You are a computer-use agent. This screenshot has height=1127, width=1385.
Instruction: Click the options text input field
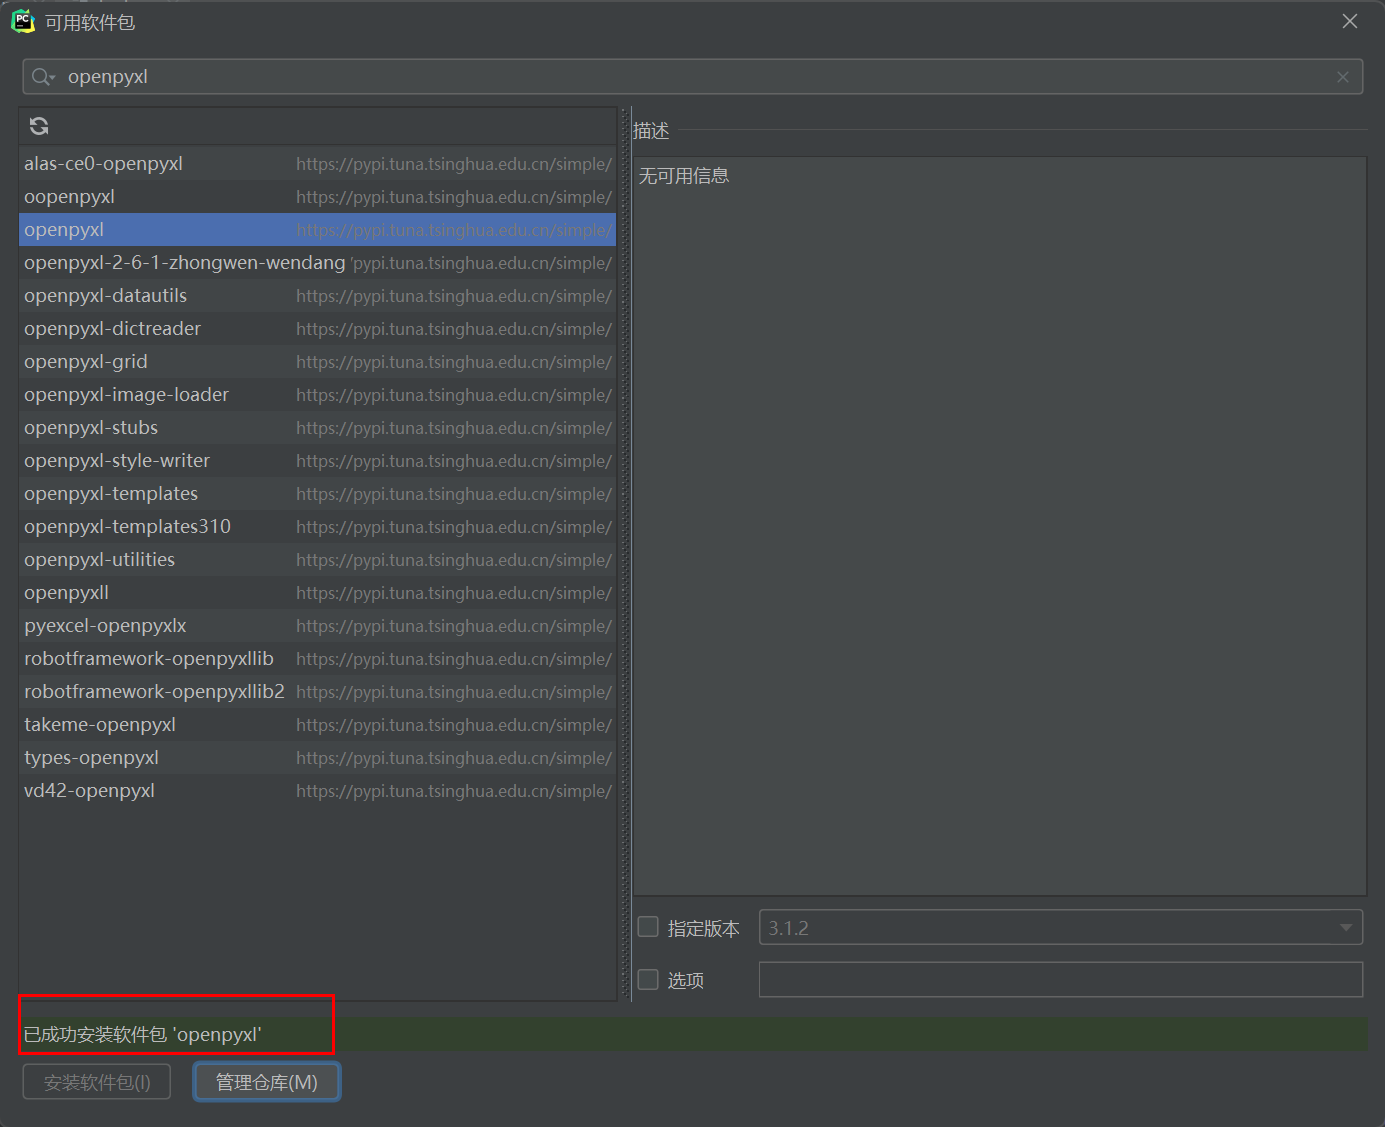tap(1060, 979)
